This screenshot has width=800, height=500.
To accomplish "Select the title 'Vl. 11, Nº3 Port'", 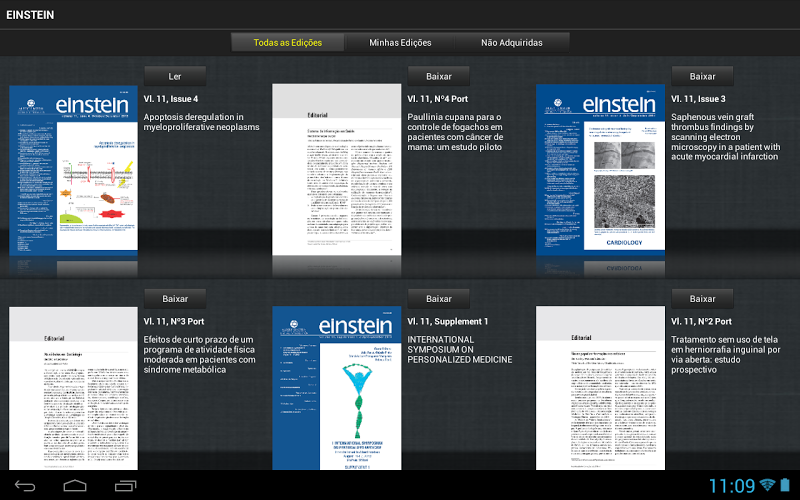I will [x=174, y=321].
